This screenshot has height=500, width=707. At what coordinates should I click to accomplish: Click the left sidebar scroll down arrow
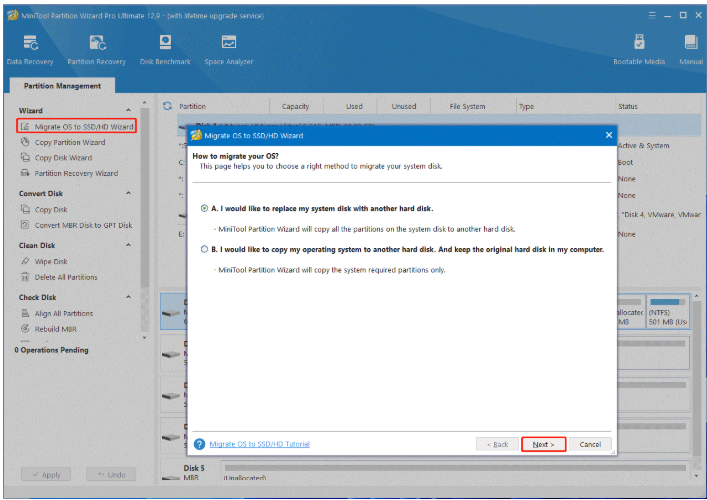pos(145,337)
